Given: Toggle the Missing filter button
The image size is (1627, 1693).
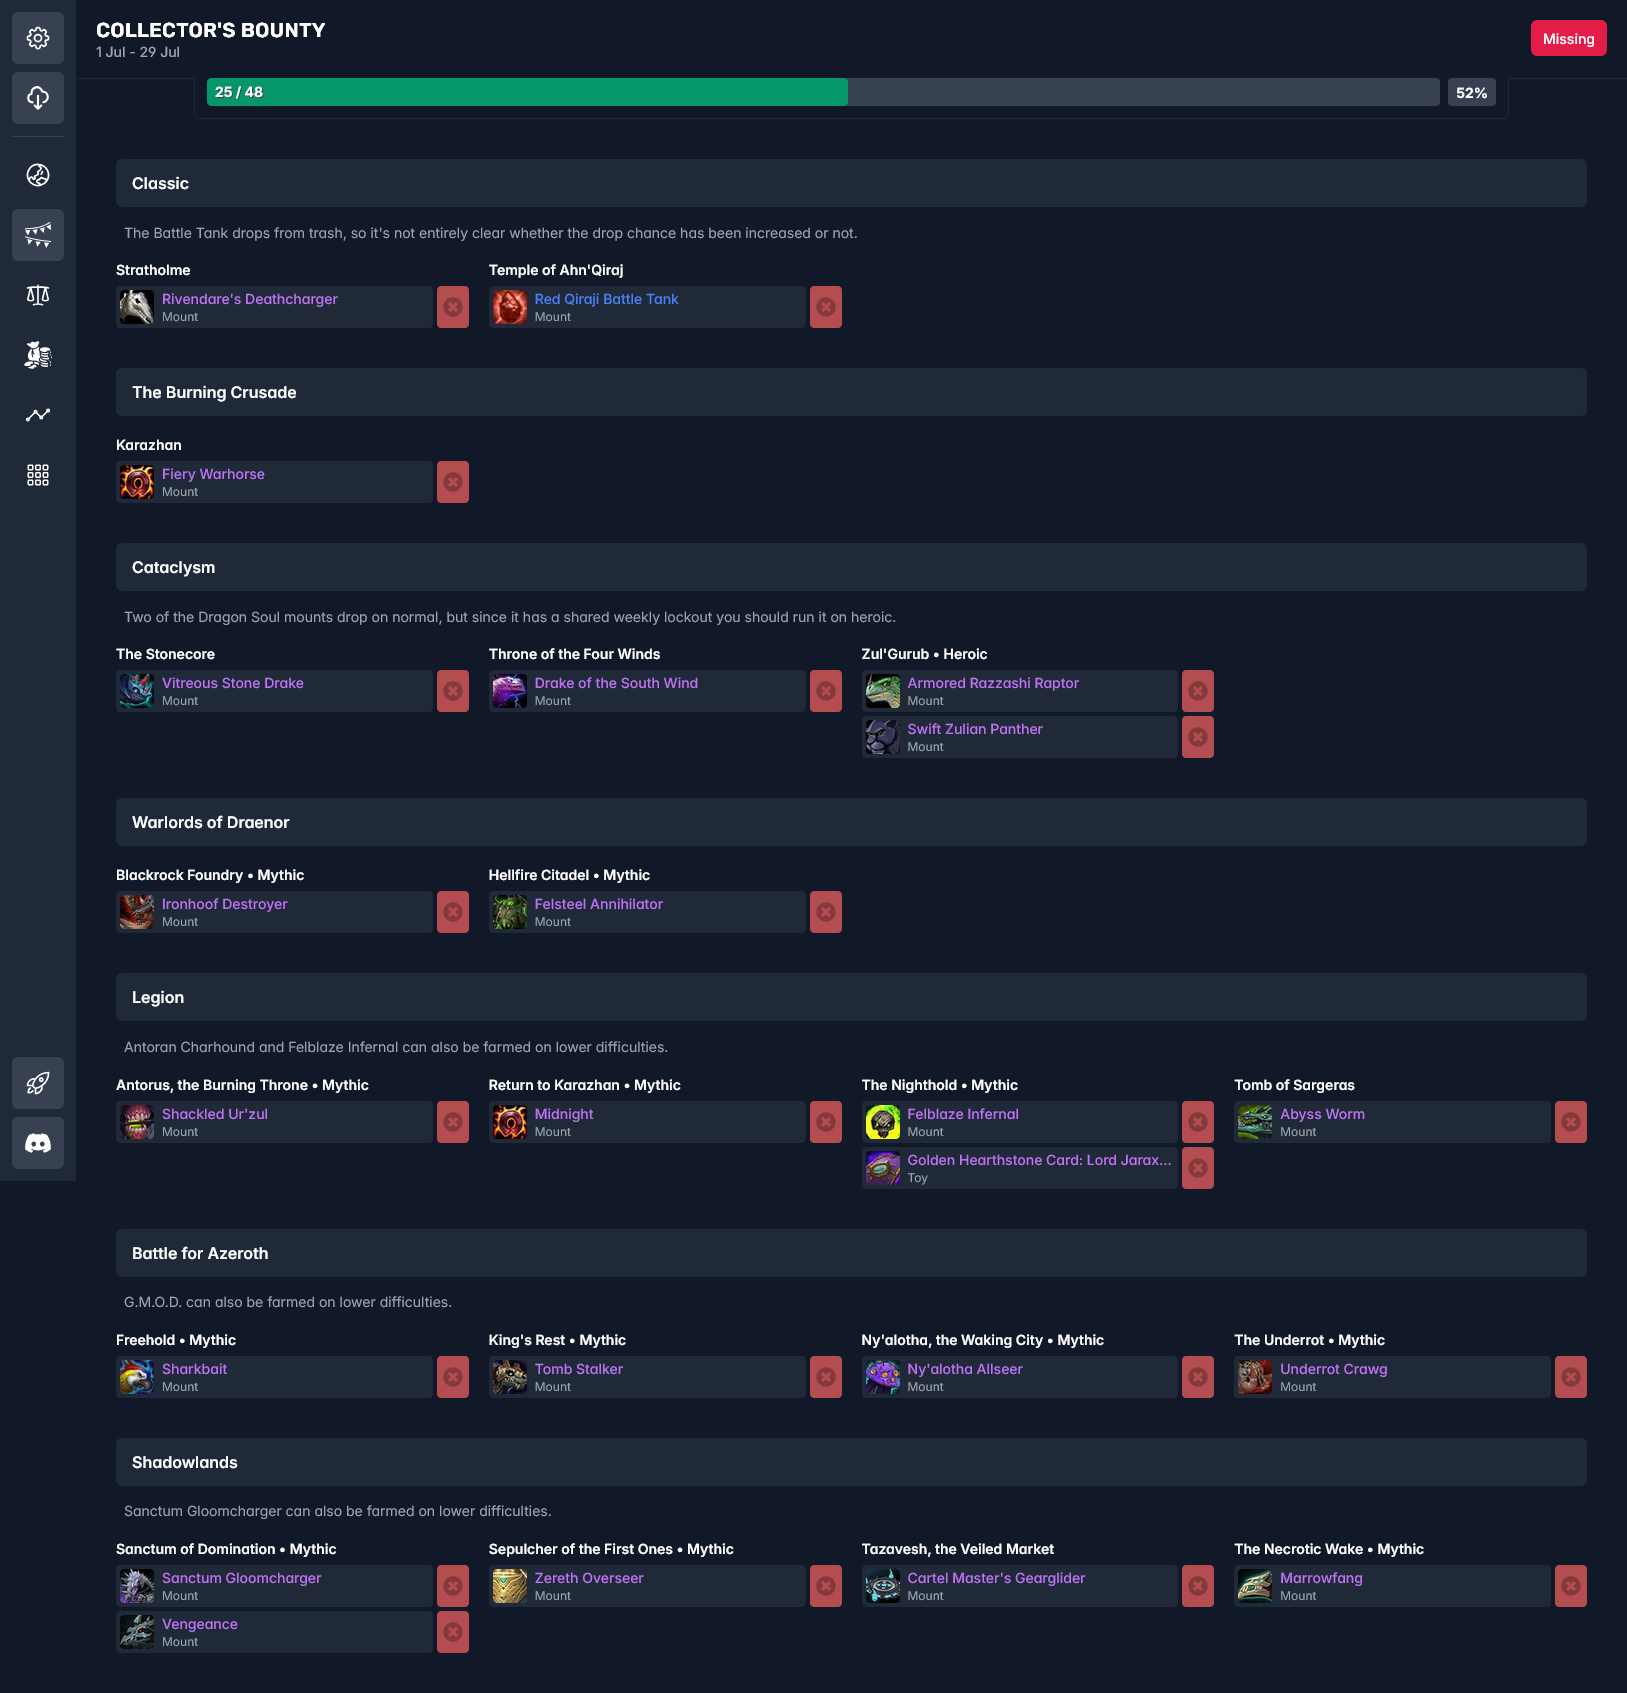Looking at the screenshot, I should click(x=1568, y=38).
